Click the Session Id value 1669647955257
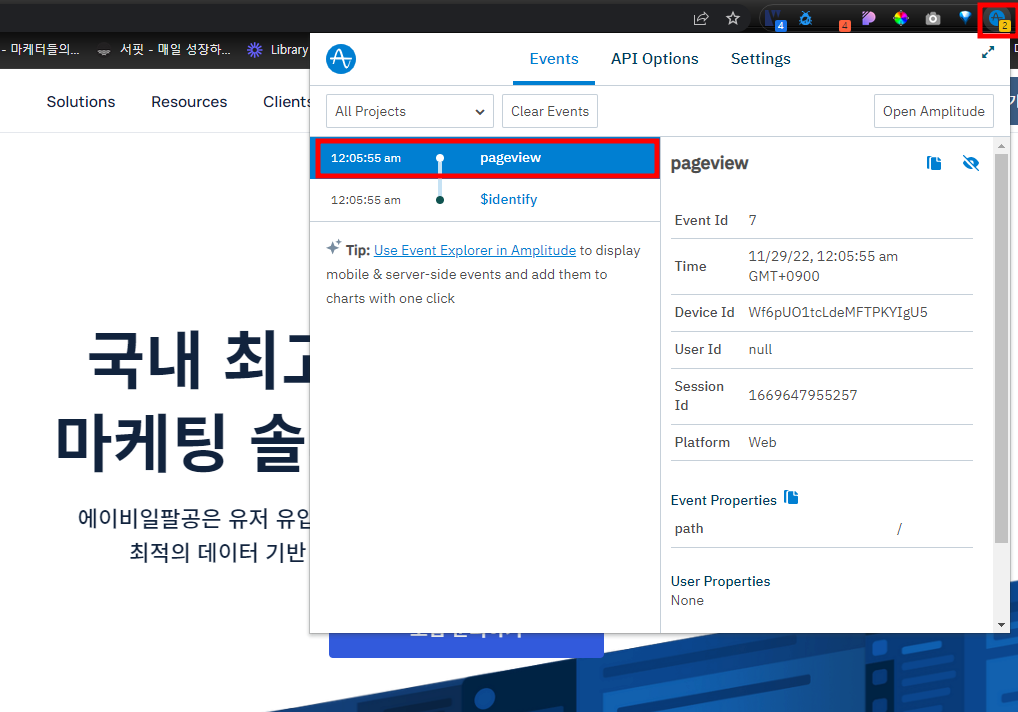Viewport: 1018px width, 712px height. 802,395
